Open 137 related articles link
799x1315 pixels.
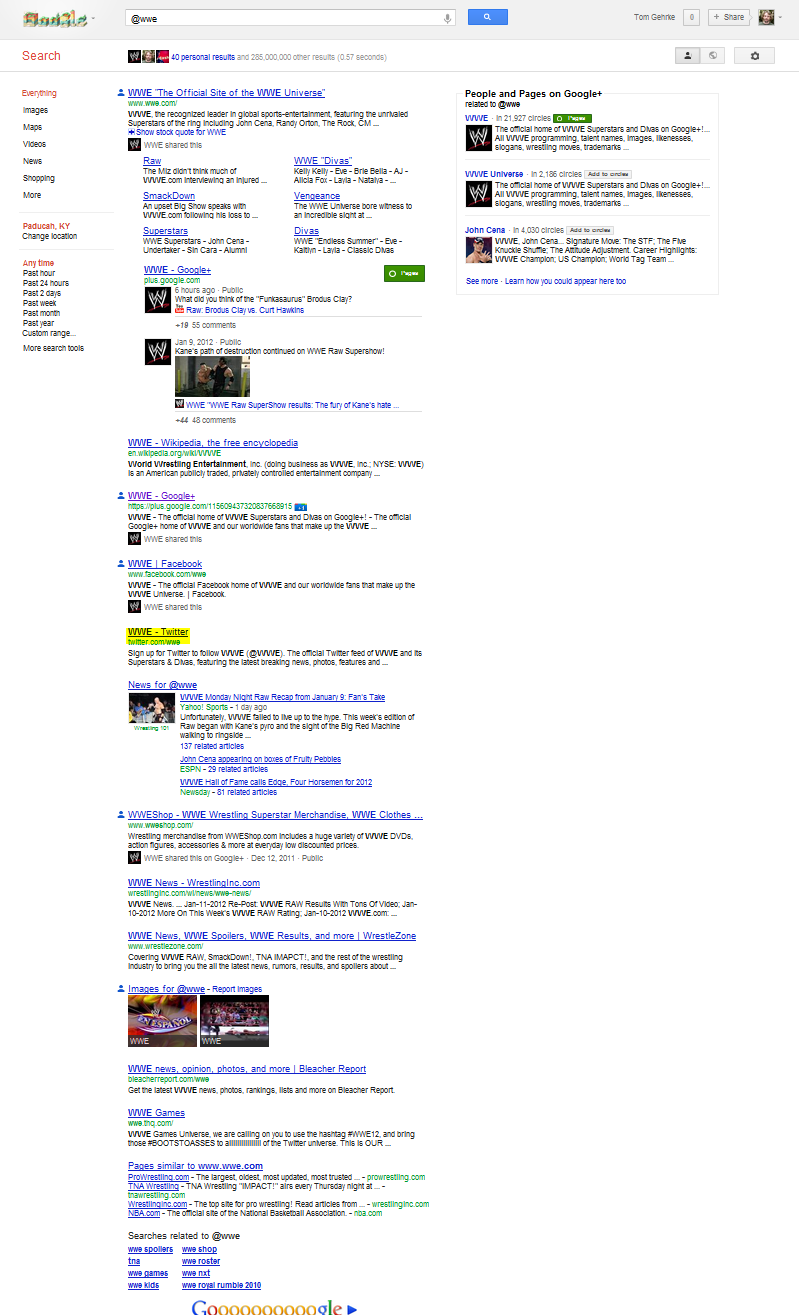point(212,747)
